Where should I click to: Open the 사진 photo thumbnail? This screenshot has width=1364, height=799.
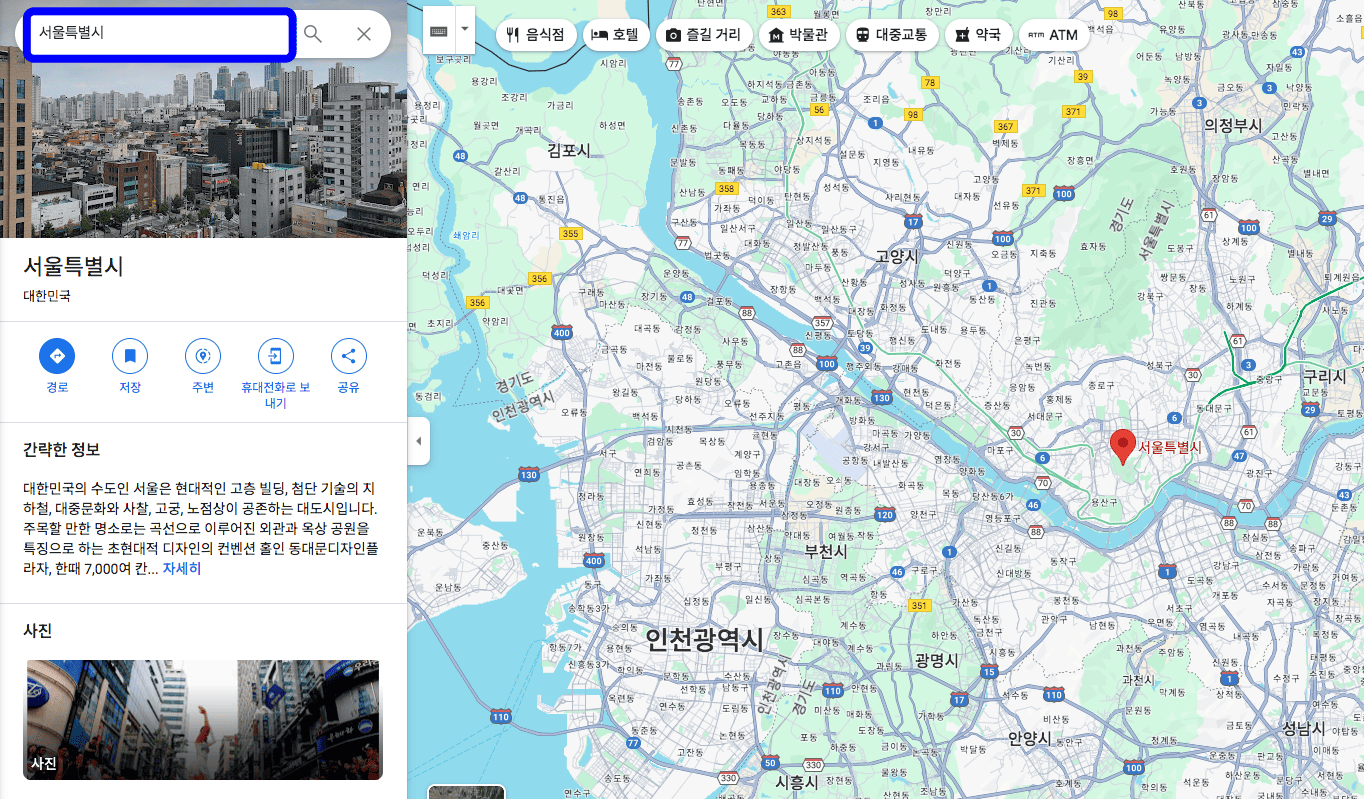point(203,720)
